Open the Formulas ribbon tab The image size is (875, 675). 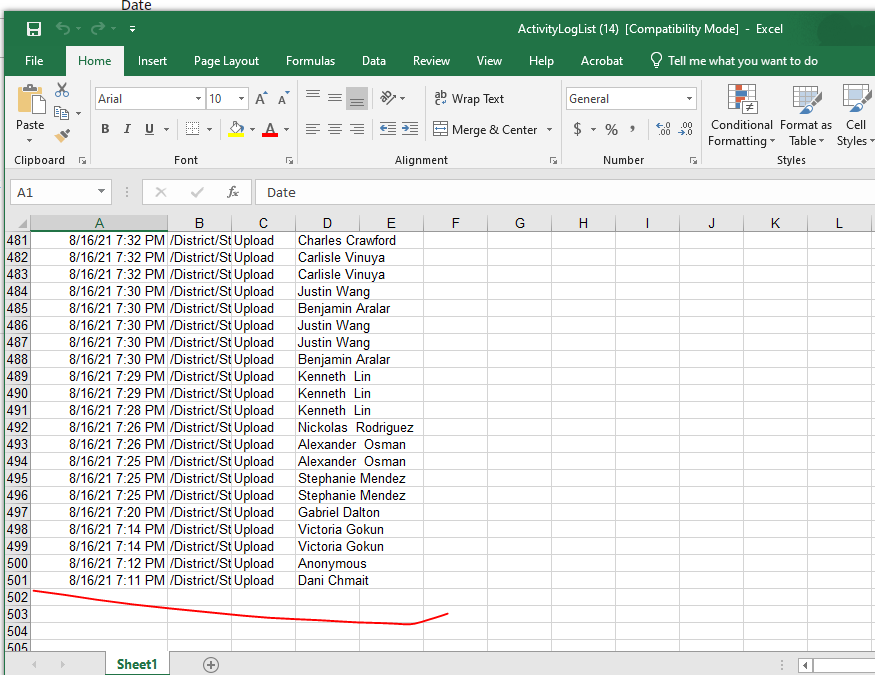tap(310, 61)
